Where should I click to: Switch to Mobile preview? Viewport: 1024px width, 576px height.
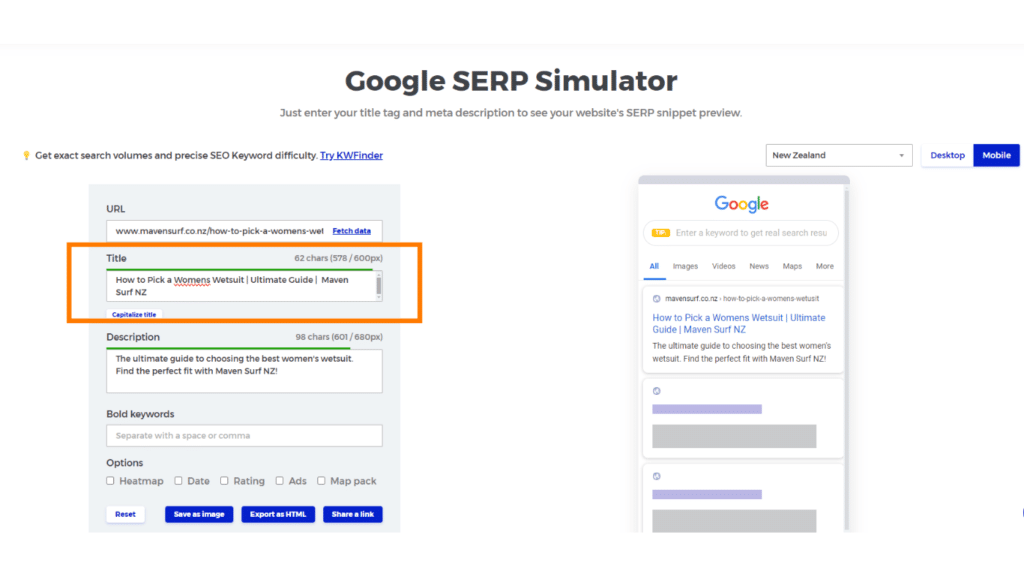point(996,155)
